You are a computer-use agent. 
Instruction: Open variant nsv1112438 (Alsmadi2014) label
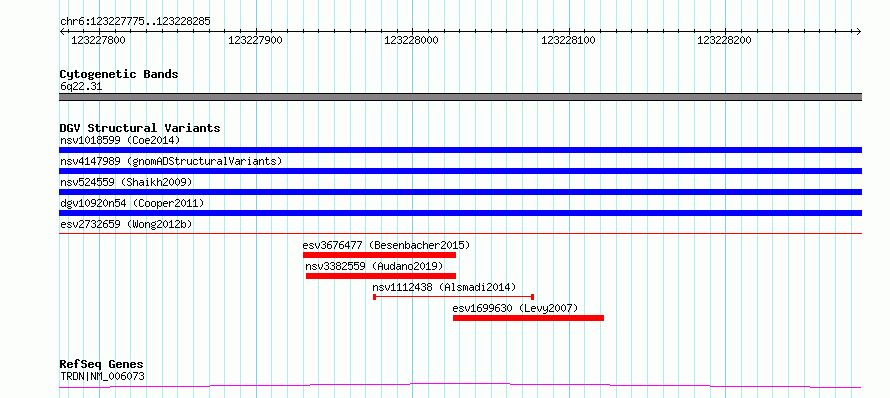click(x=444, y=287)
